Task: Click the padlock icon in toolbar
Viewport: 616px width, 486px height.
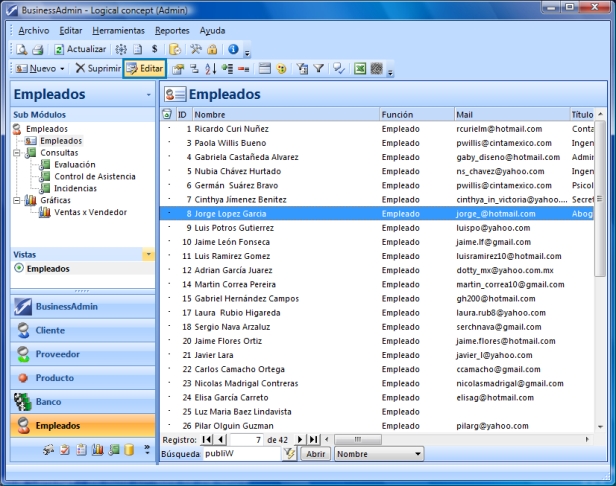Action: [x=213, y=48]
